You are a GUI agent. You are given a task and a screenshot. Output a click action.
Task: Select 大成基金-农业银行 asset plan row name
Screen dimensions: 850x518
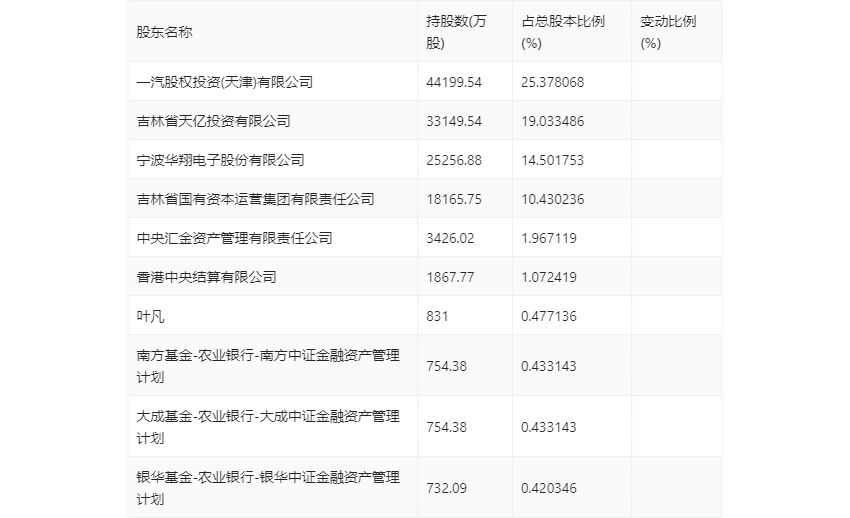(x=268, y=427)
